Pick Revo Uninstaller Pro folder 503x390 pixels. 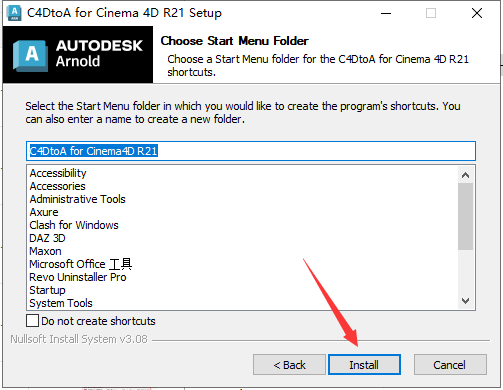(78, 277)
